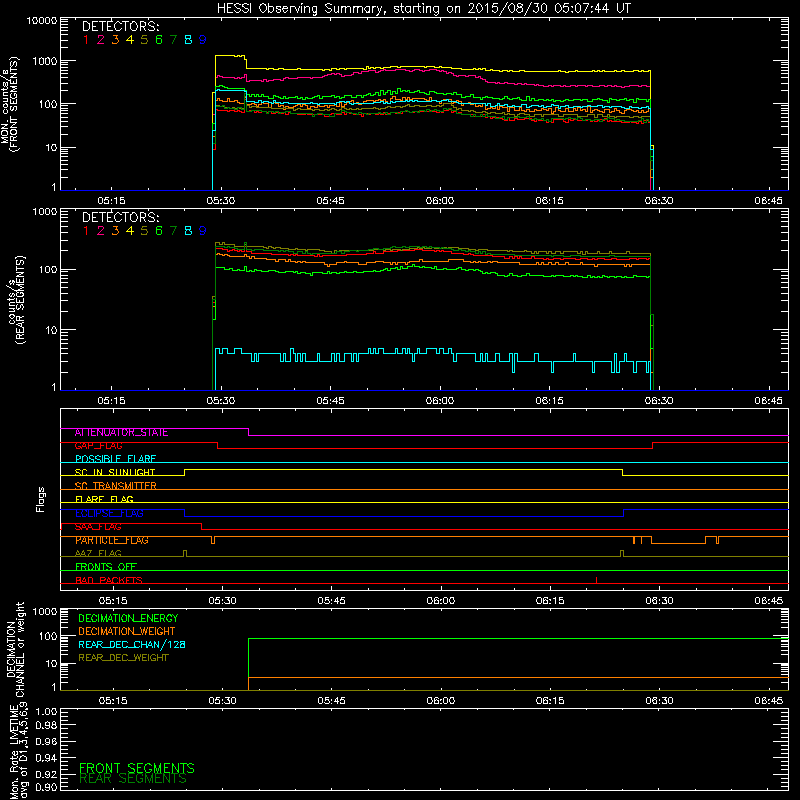Click the PARTICLE_FLAG label
This screenshot has width=800, height=800.
[112, 540]
